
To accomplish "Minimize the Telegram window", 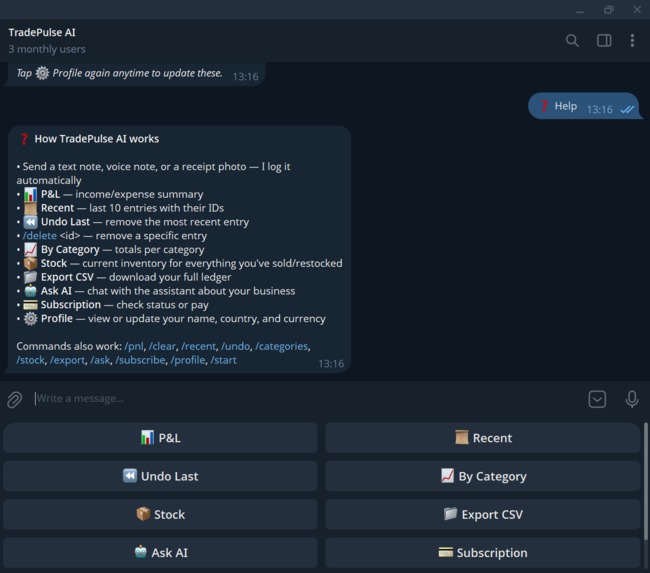I will click(x=580, y=10).
